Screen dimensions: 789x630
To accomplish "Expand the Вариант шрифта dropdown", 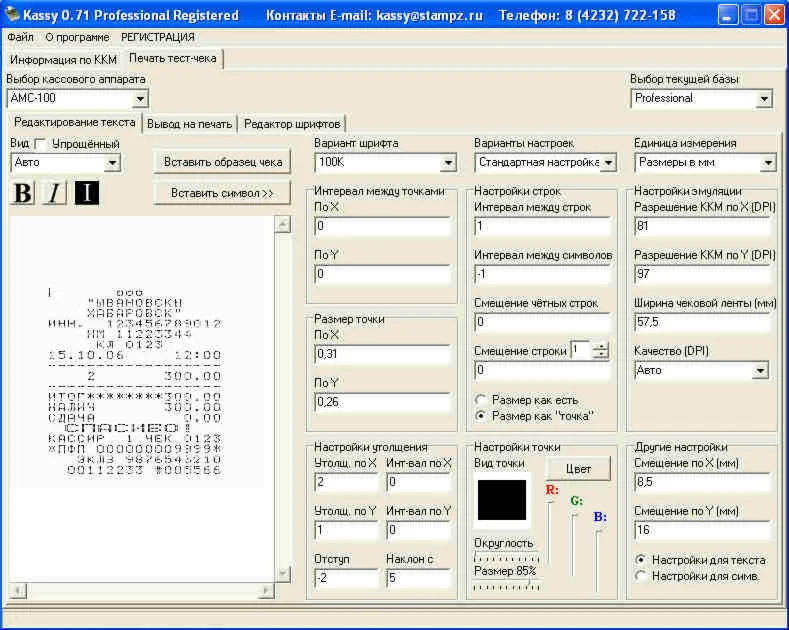I will click(x=447, y=162).
